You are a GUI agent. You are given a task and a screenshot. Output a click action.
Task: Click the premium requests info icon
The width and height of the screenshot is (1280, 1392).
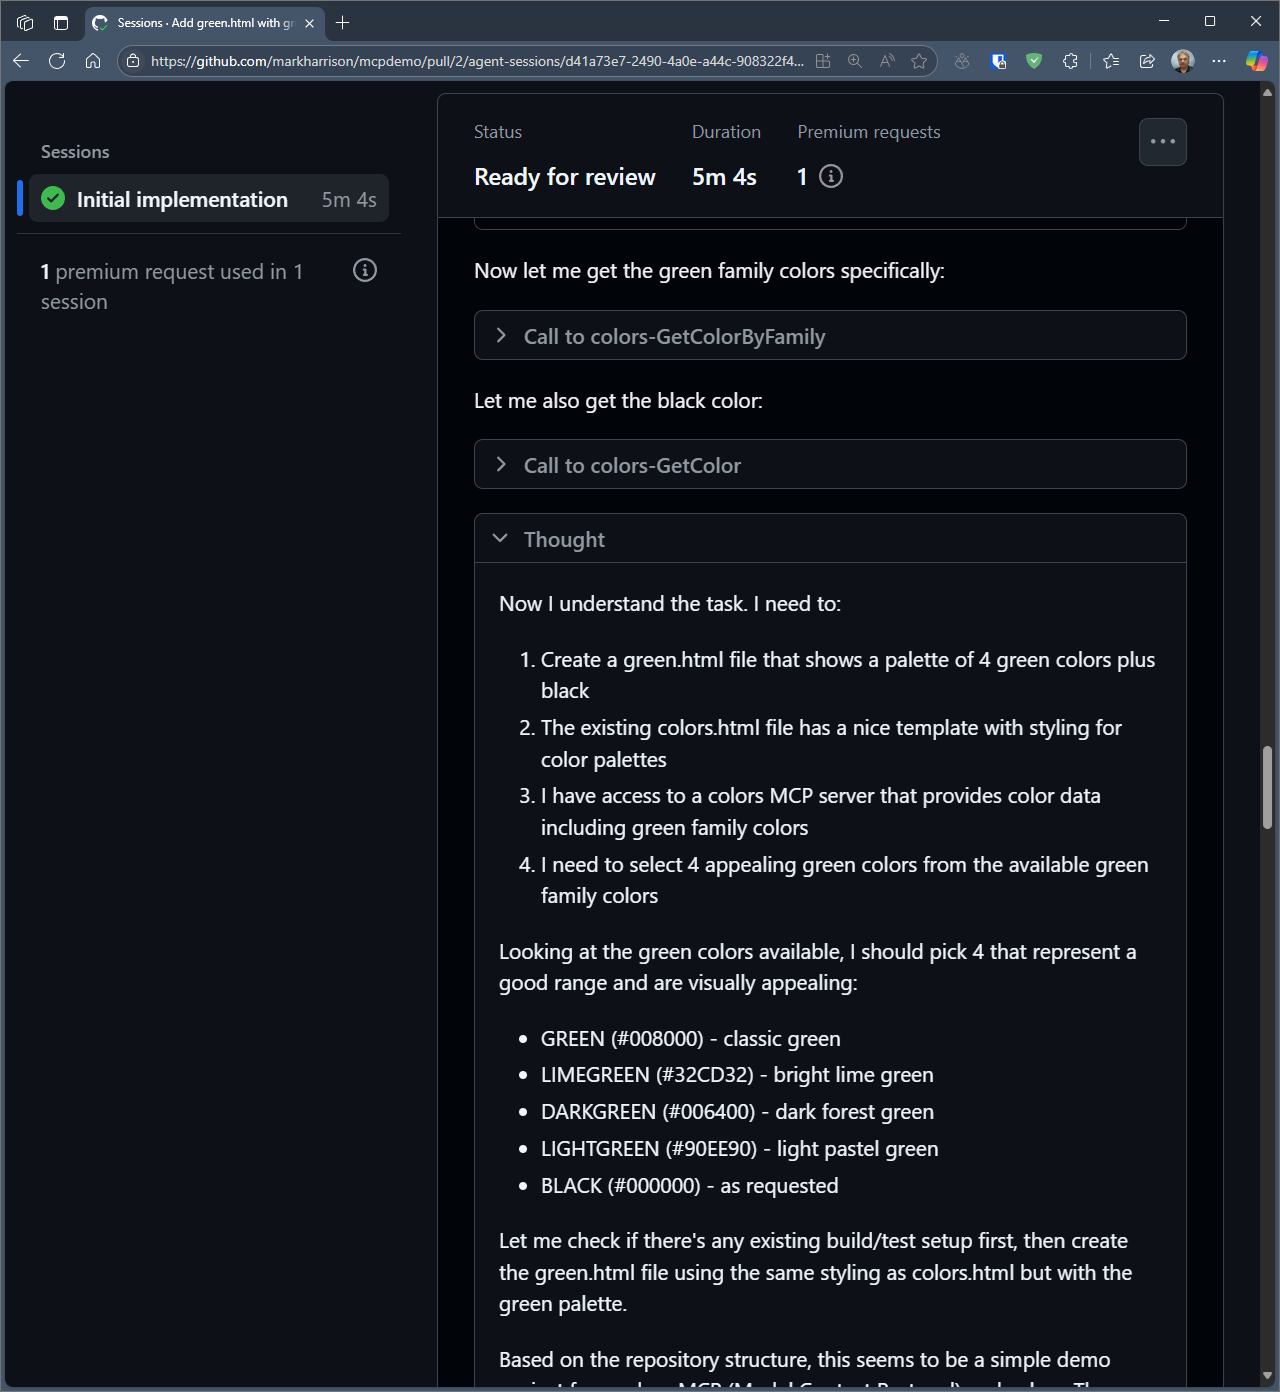(x=830, y=177)
